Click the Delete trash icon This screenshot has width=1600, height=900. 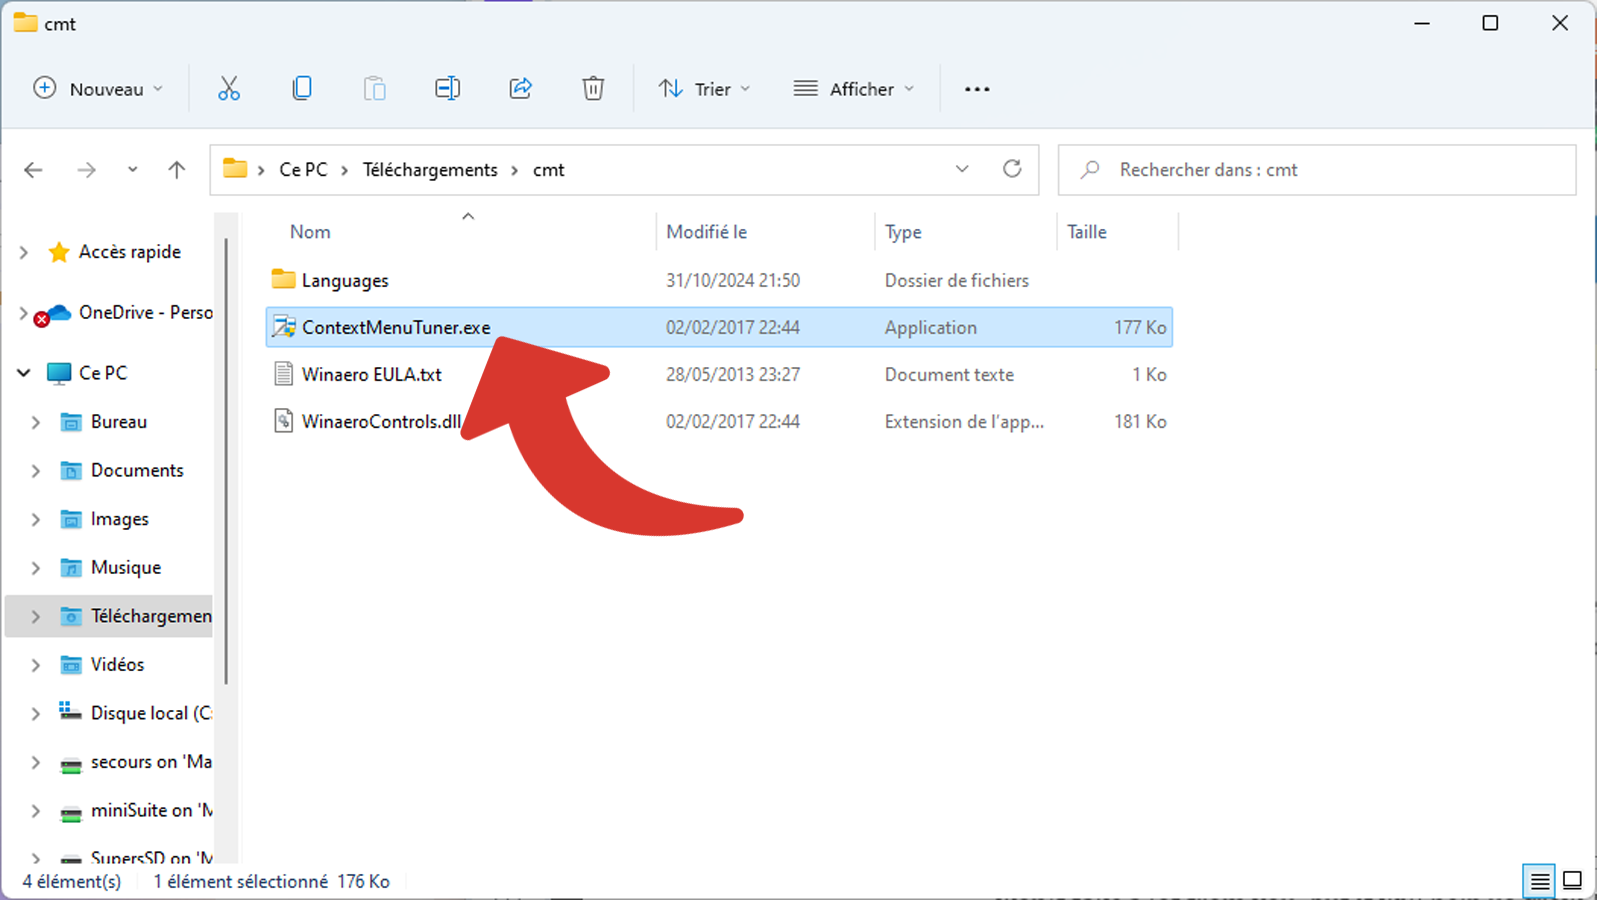(x=593, y=88)
